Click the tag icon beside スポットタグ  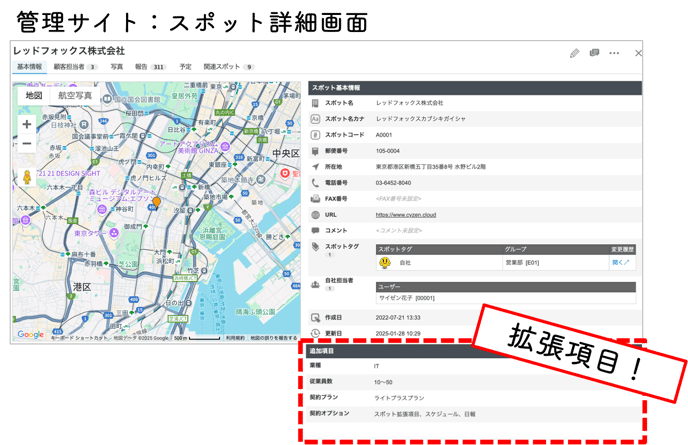(315, 247)
